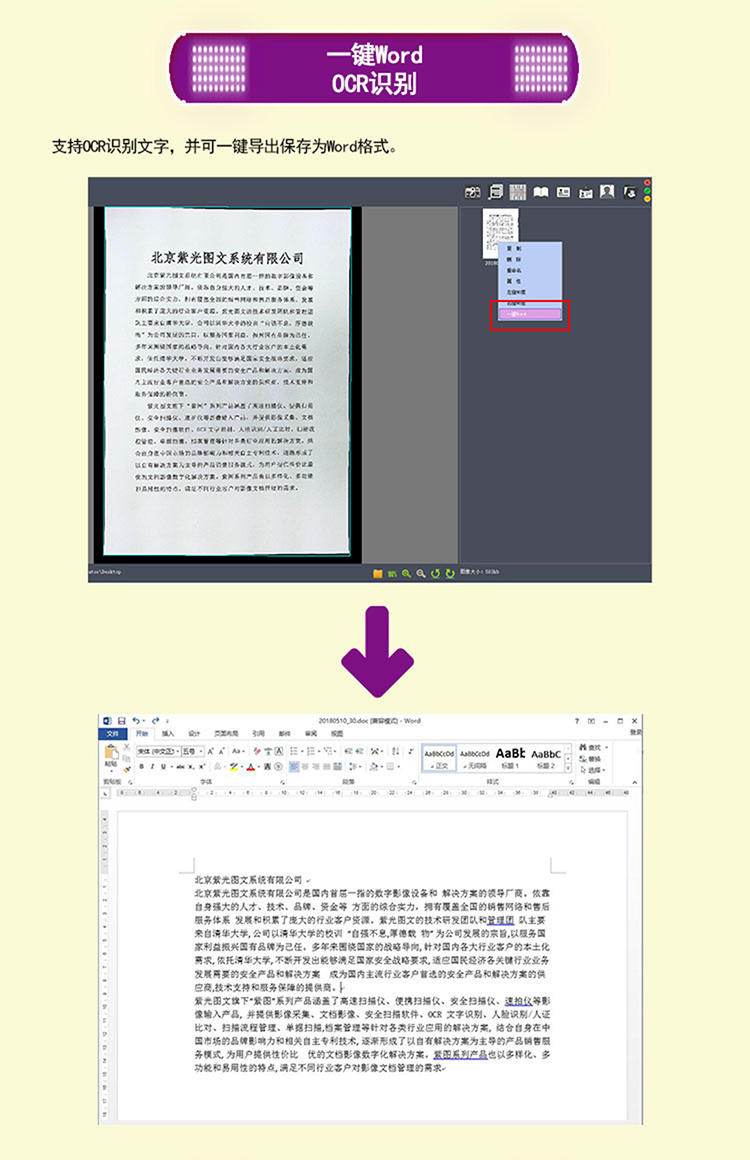The image size is (750, 1160).
Task: Toggle underline formatting in Word ribbon
Action: [x=163, y=767]
